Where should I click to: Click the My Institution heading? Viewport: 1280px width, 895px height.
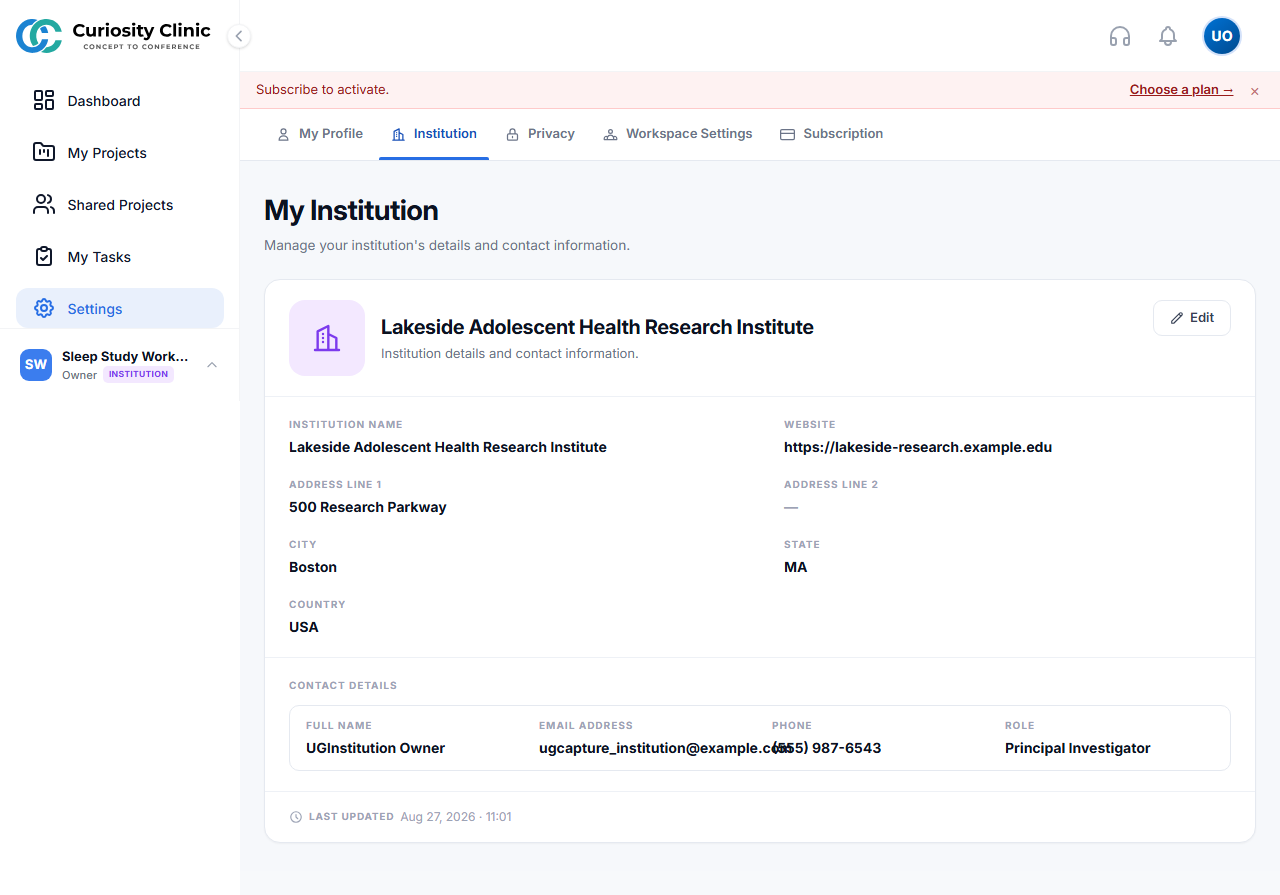351,210
